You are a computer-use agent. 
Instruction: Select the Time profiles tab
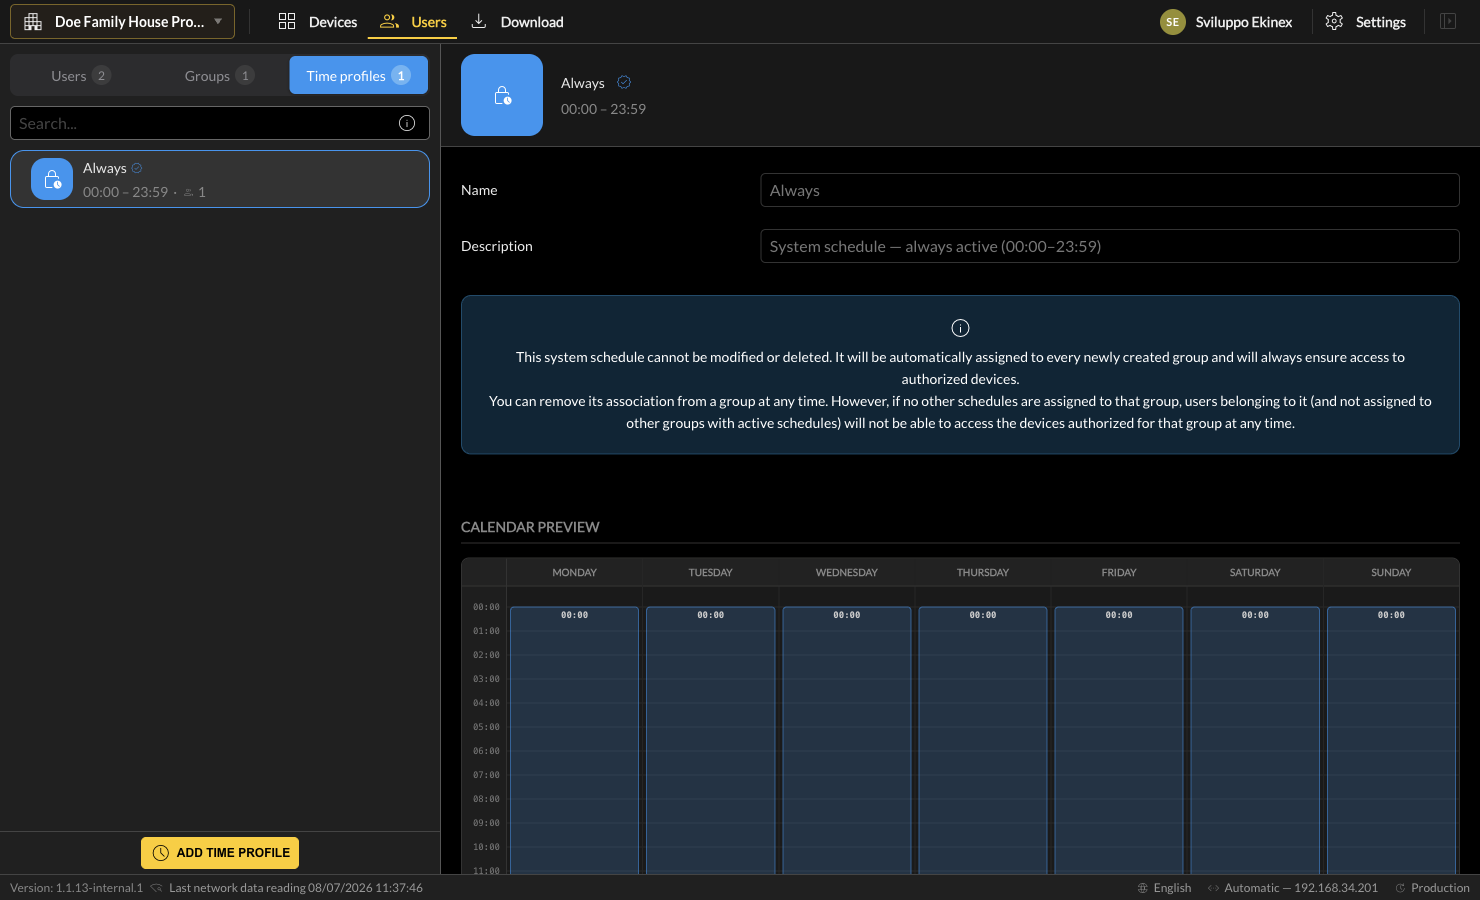point(359,75)
